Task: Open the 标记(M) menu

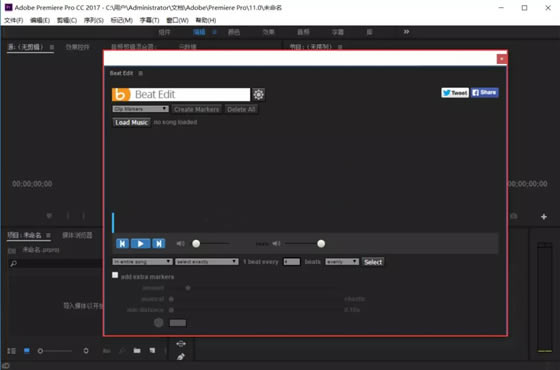Action: [x=121, y=20]
